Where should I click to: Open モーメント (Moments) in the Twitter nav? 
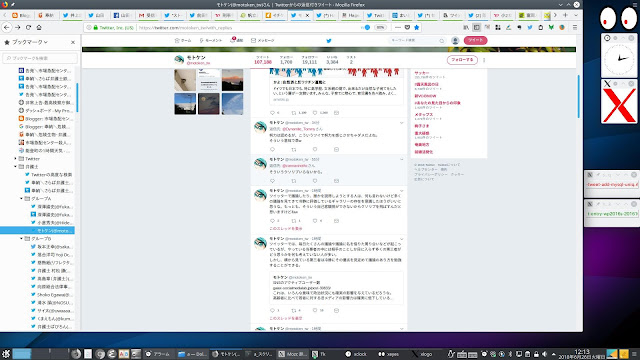211,40
